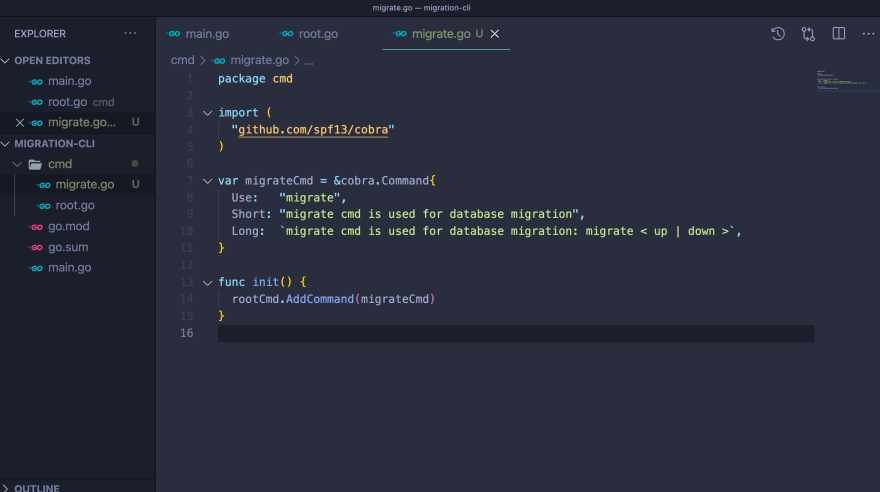The height and width of the screenshot is (492, 880).
Task: Click migrateCmd variable name on line 7
Action: pyautogui.click(x=279, y=181)
